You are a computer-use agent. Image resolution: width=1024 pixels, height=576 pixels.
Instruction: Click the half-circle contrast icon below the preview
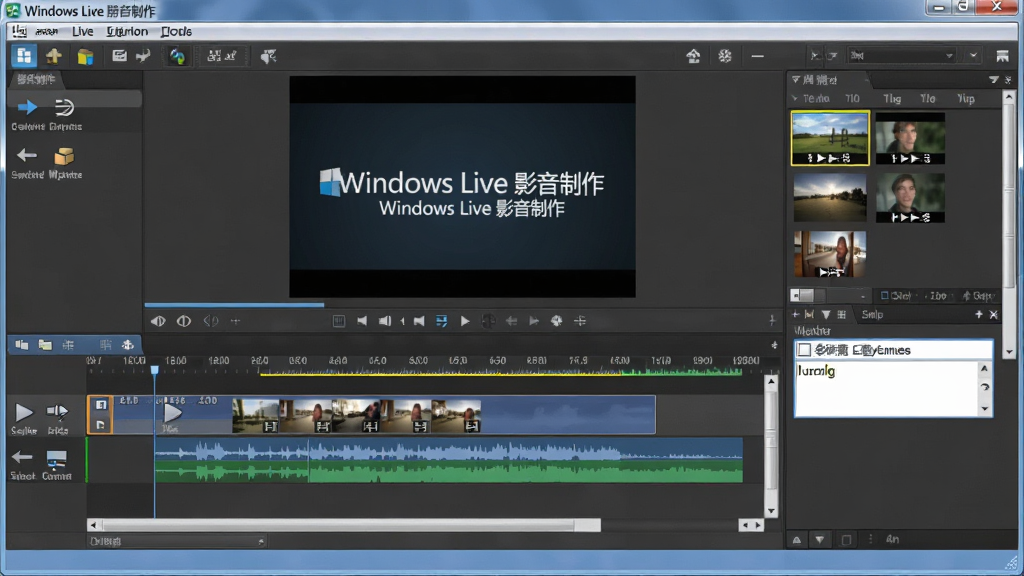pos(158,321)
